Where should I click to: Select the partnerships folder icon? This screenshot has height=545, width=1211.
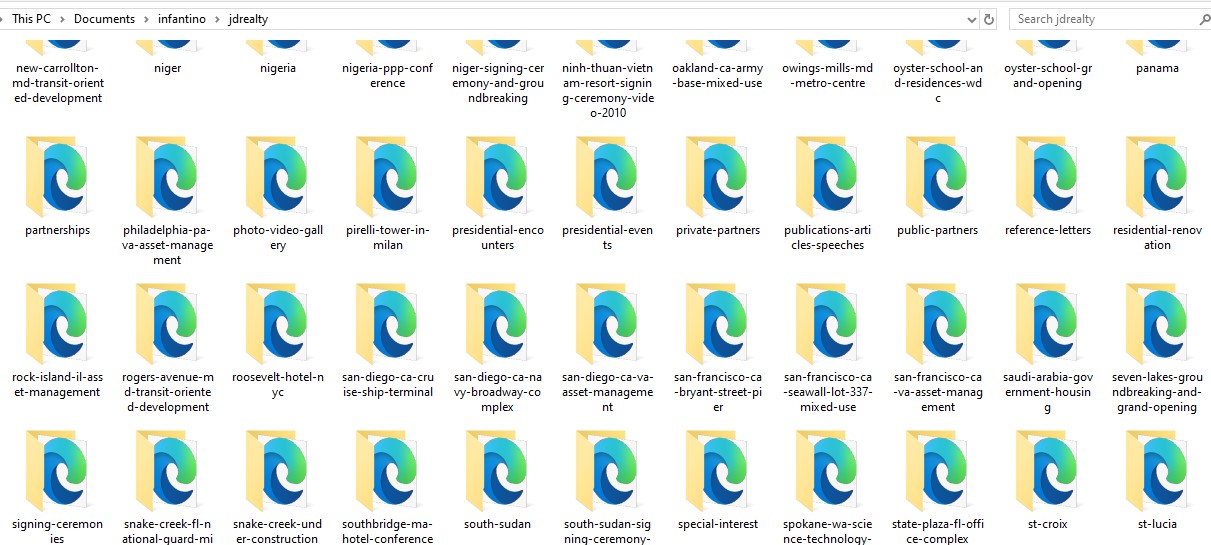point(57,177)
